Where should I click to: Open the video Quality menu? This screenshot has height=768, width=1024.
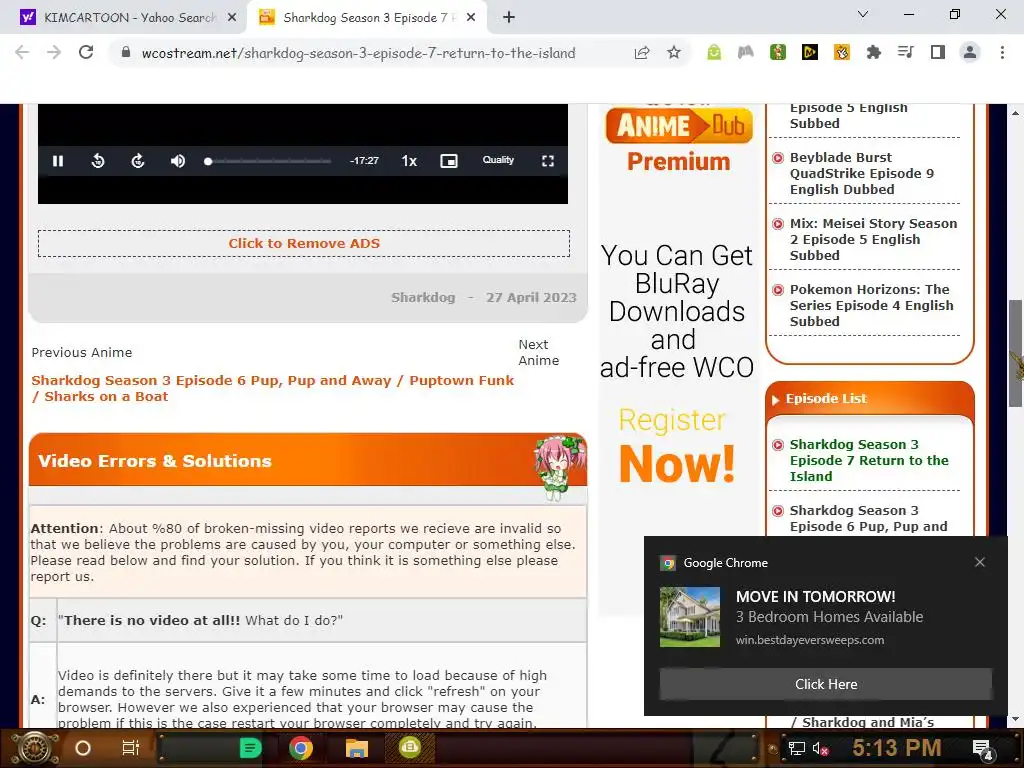point(498,160)
